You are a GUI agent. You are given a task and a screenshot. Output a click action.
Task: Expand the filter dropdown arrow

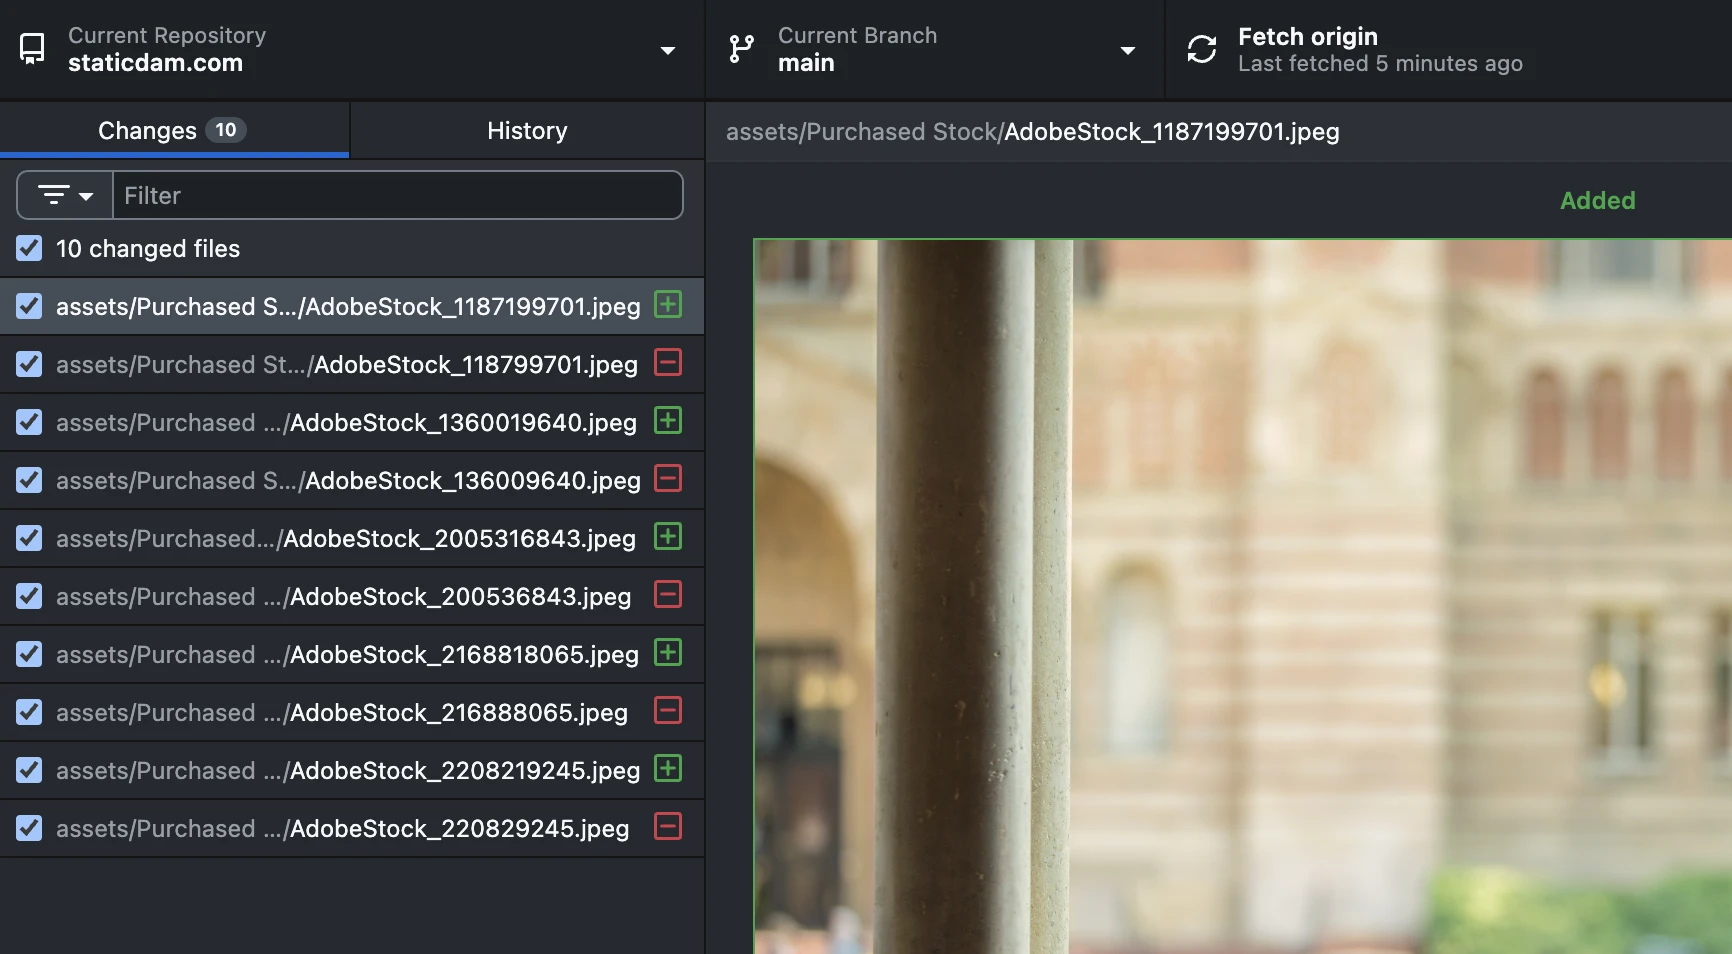tap(85, 196)
